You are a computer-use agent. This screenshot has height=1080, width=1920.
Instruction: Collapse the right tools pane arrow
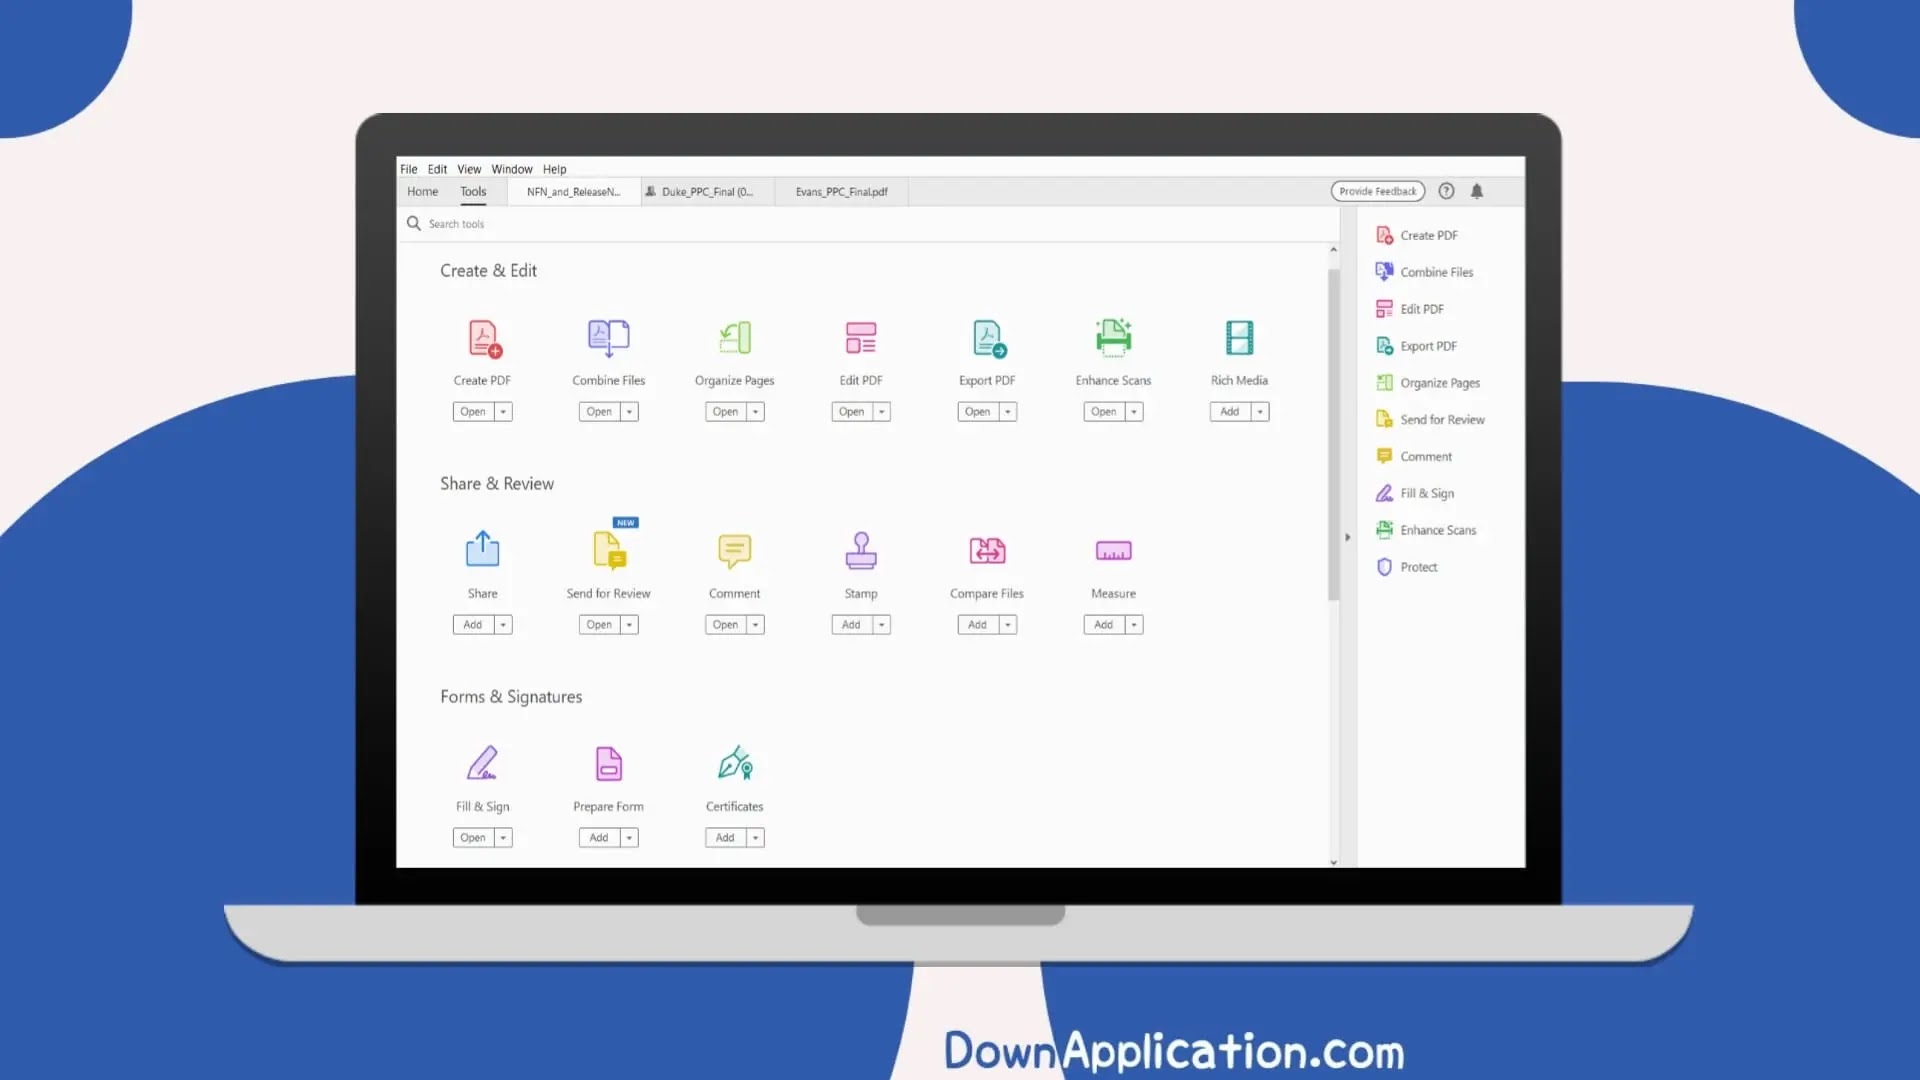[1347, 538]
